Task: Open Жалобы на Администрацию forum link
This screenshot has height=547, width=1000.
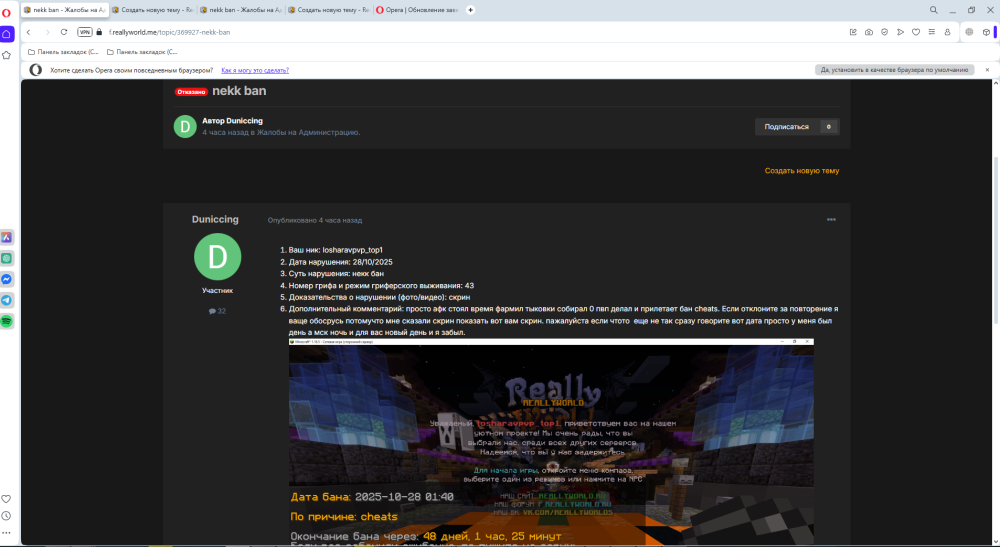Action: coord(308,133)
